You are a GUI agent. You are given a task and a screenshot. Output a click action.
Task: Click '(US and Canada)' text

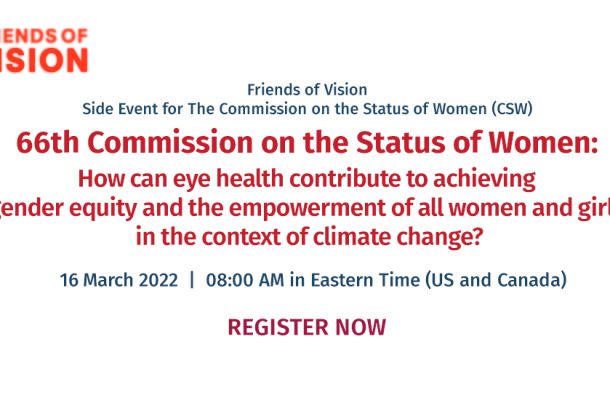click(x=496, y=280)
